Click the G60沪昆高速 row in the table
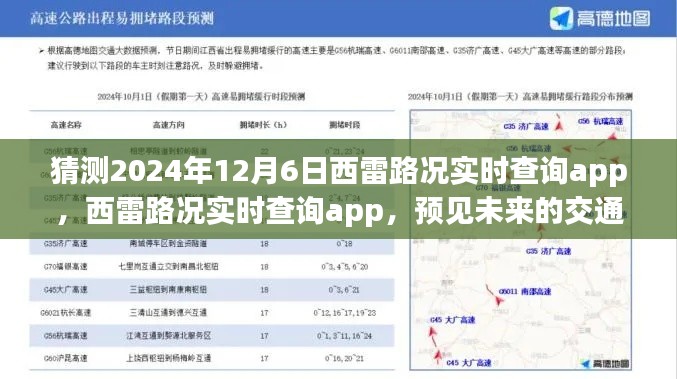This screenshot has height=379, width=677. tap(212, 358)
